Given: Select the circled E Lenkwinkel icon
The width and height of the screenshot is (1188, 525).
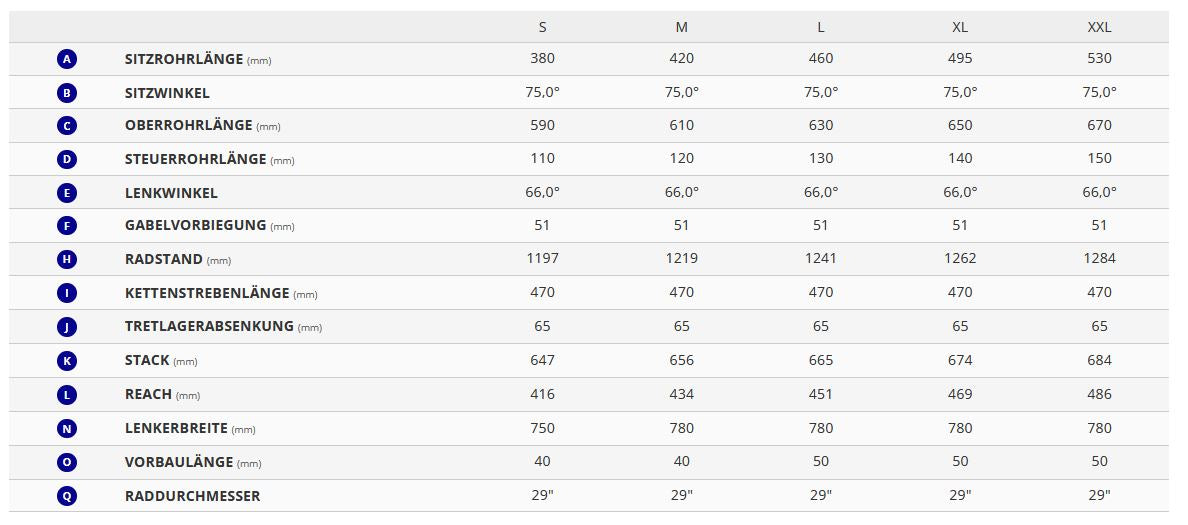Looking at the screenshot, I should tap(67, 193).
